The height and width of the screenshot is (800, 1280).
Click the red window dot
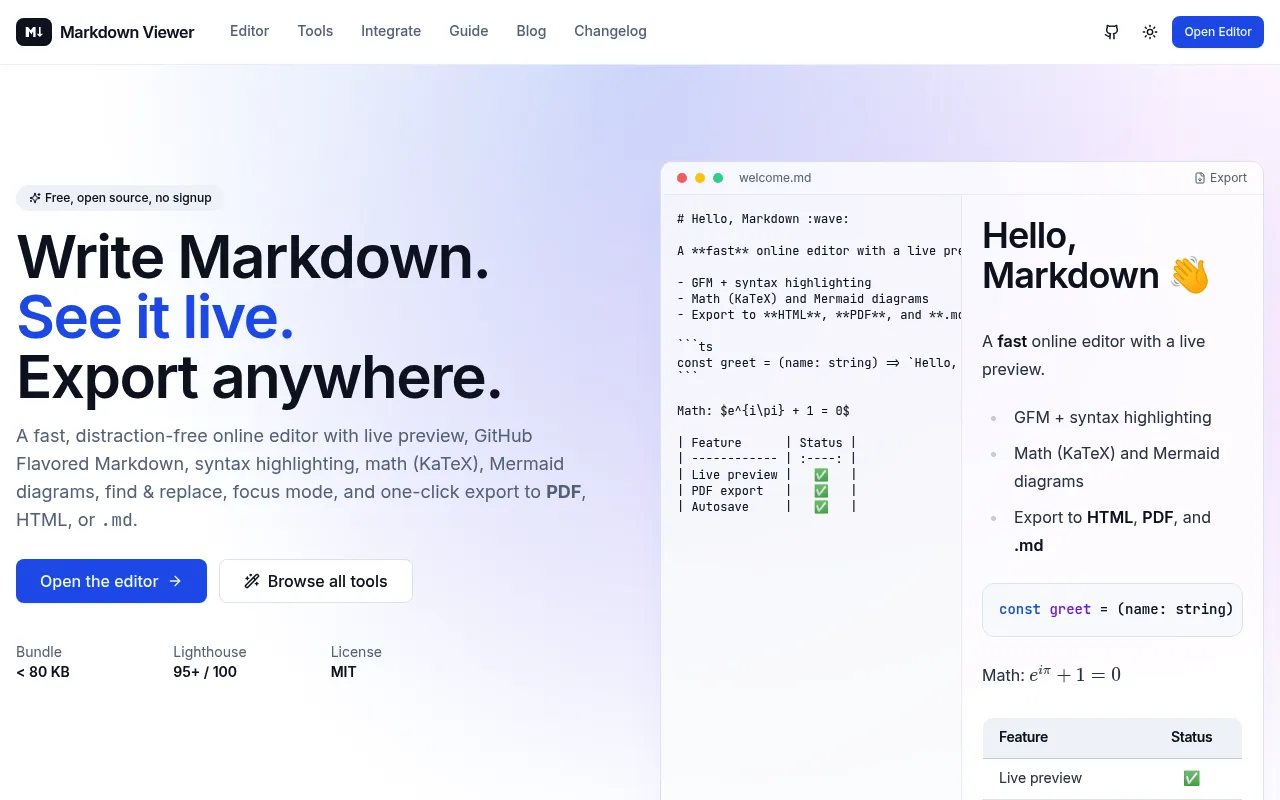pos(682,178)
